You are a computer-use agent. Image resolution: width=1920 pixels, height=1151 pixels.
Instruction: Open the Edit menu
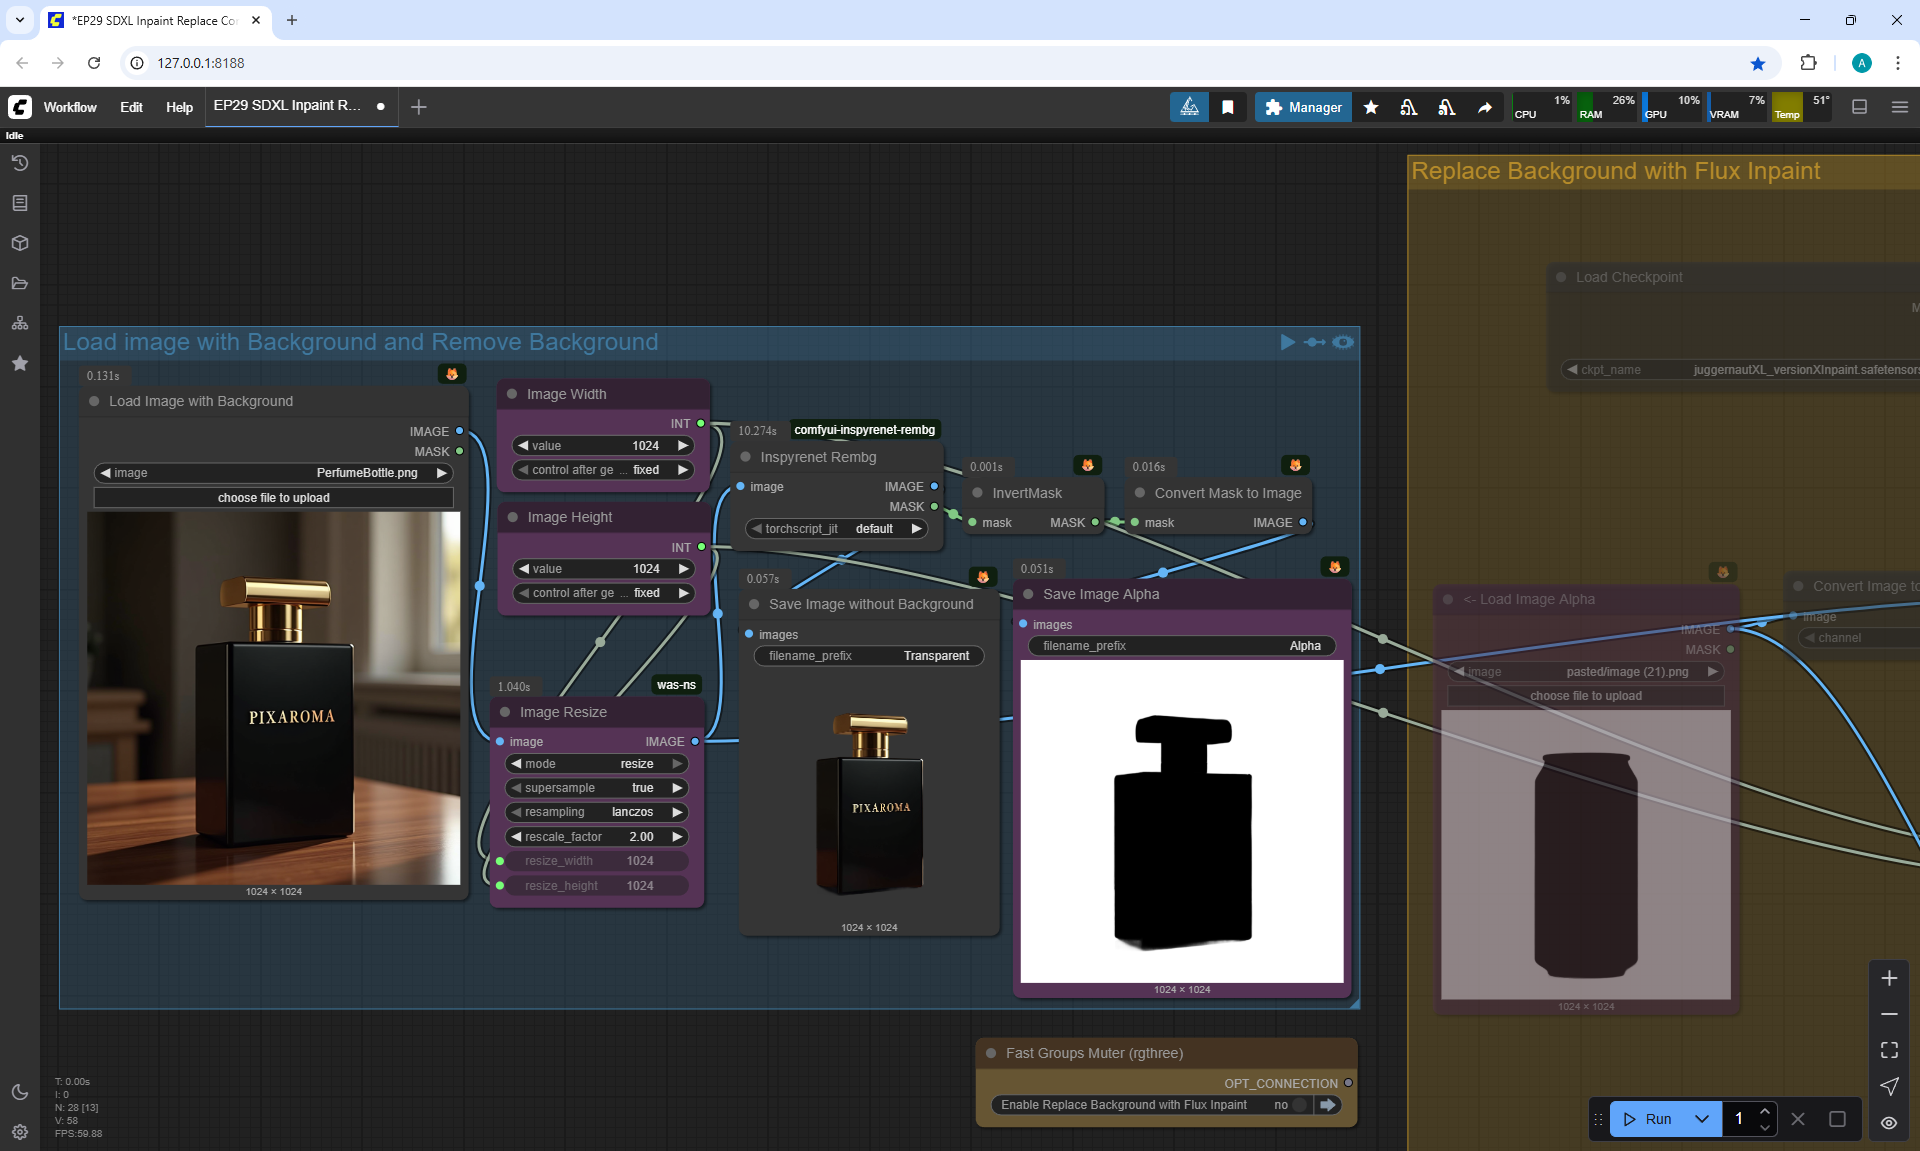(131, 107)
